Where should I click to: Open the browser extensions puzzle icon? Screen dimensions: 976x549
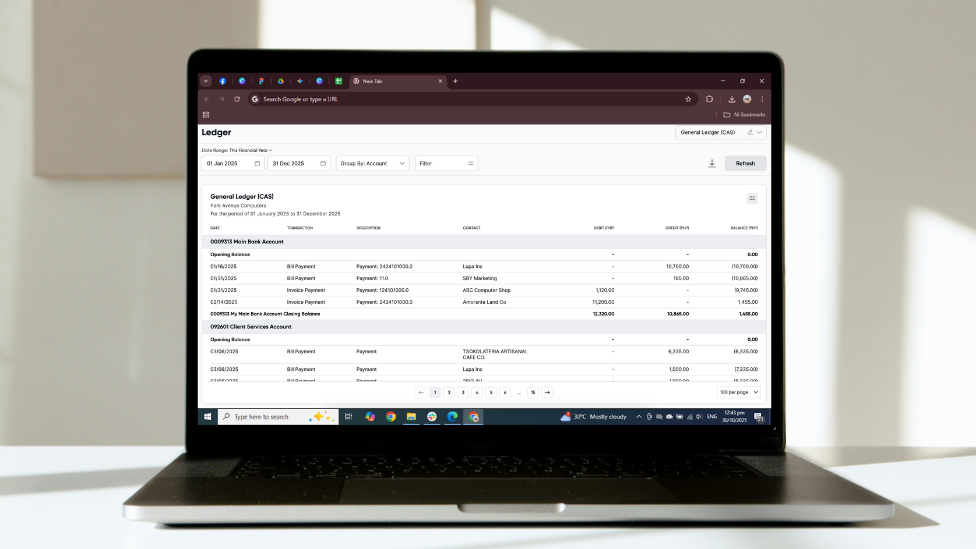710,99
